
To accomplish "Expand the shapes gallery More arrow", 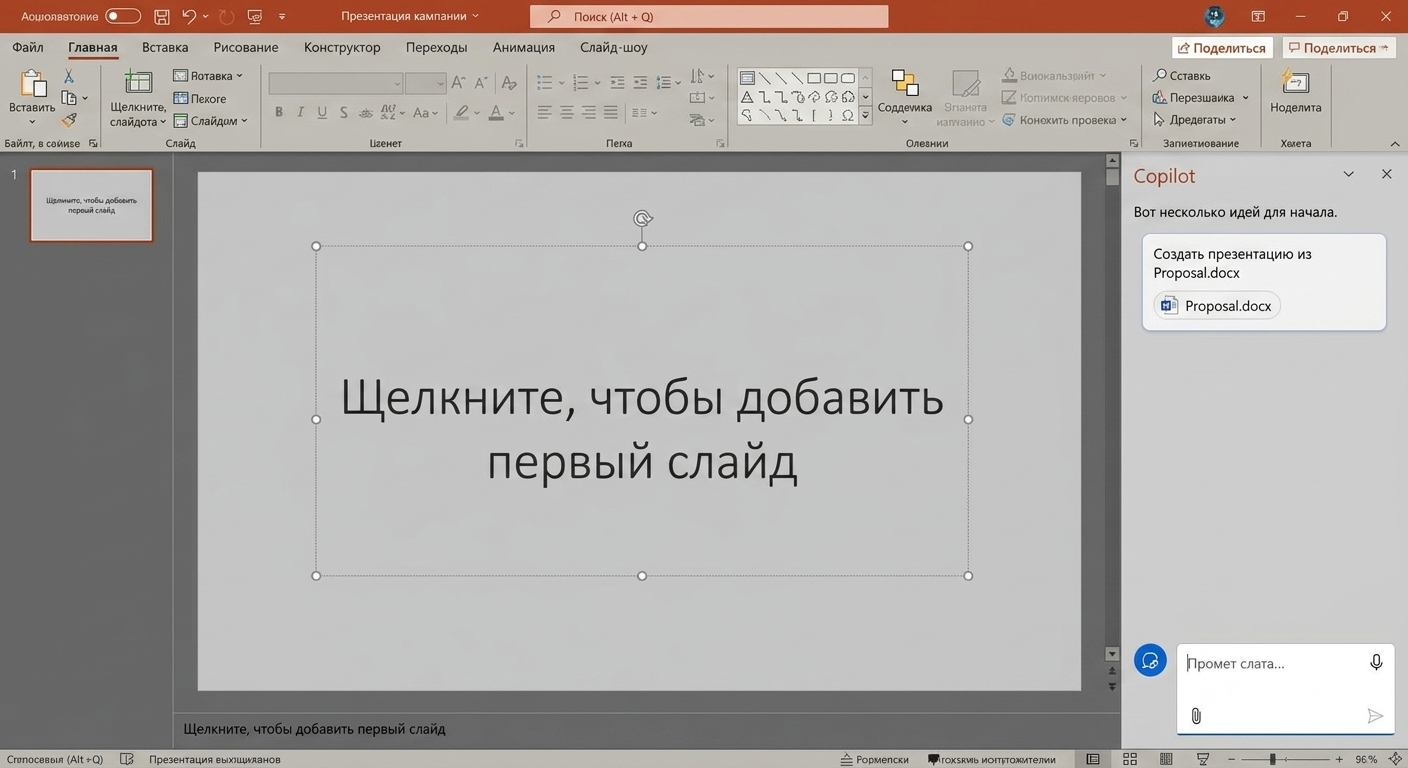I will tap(865, 116).
